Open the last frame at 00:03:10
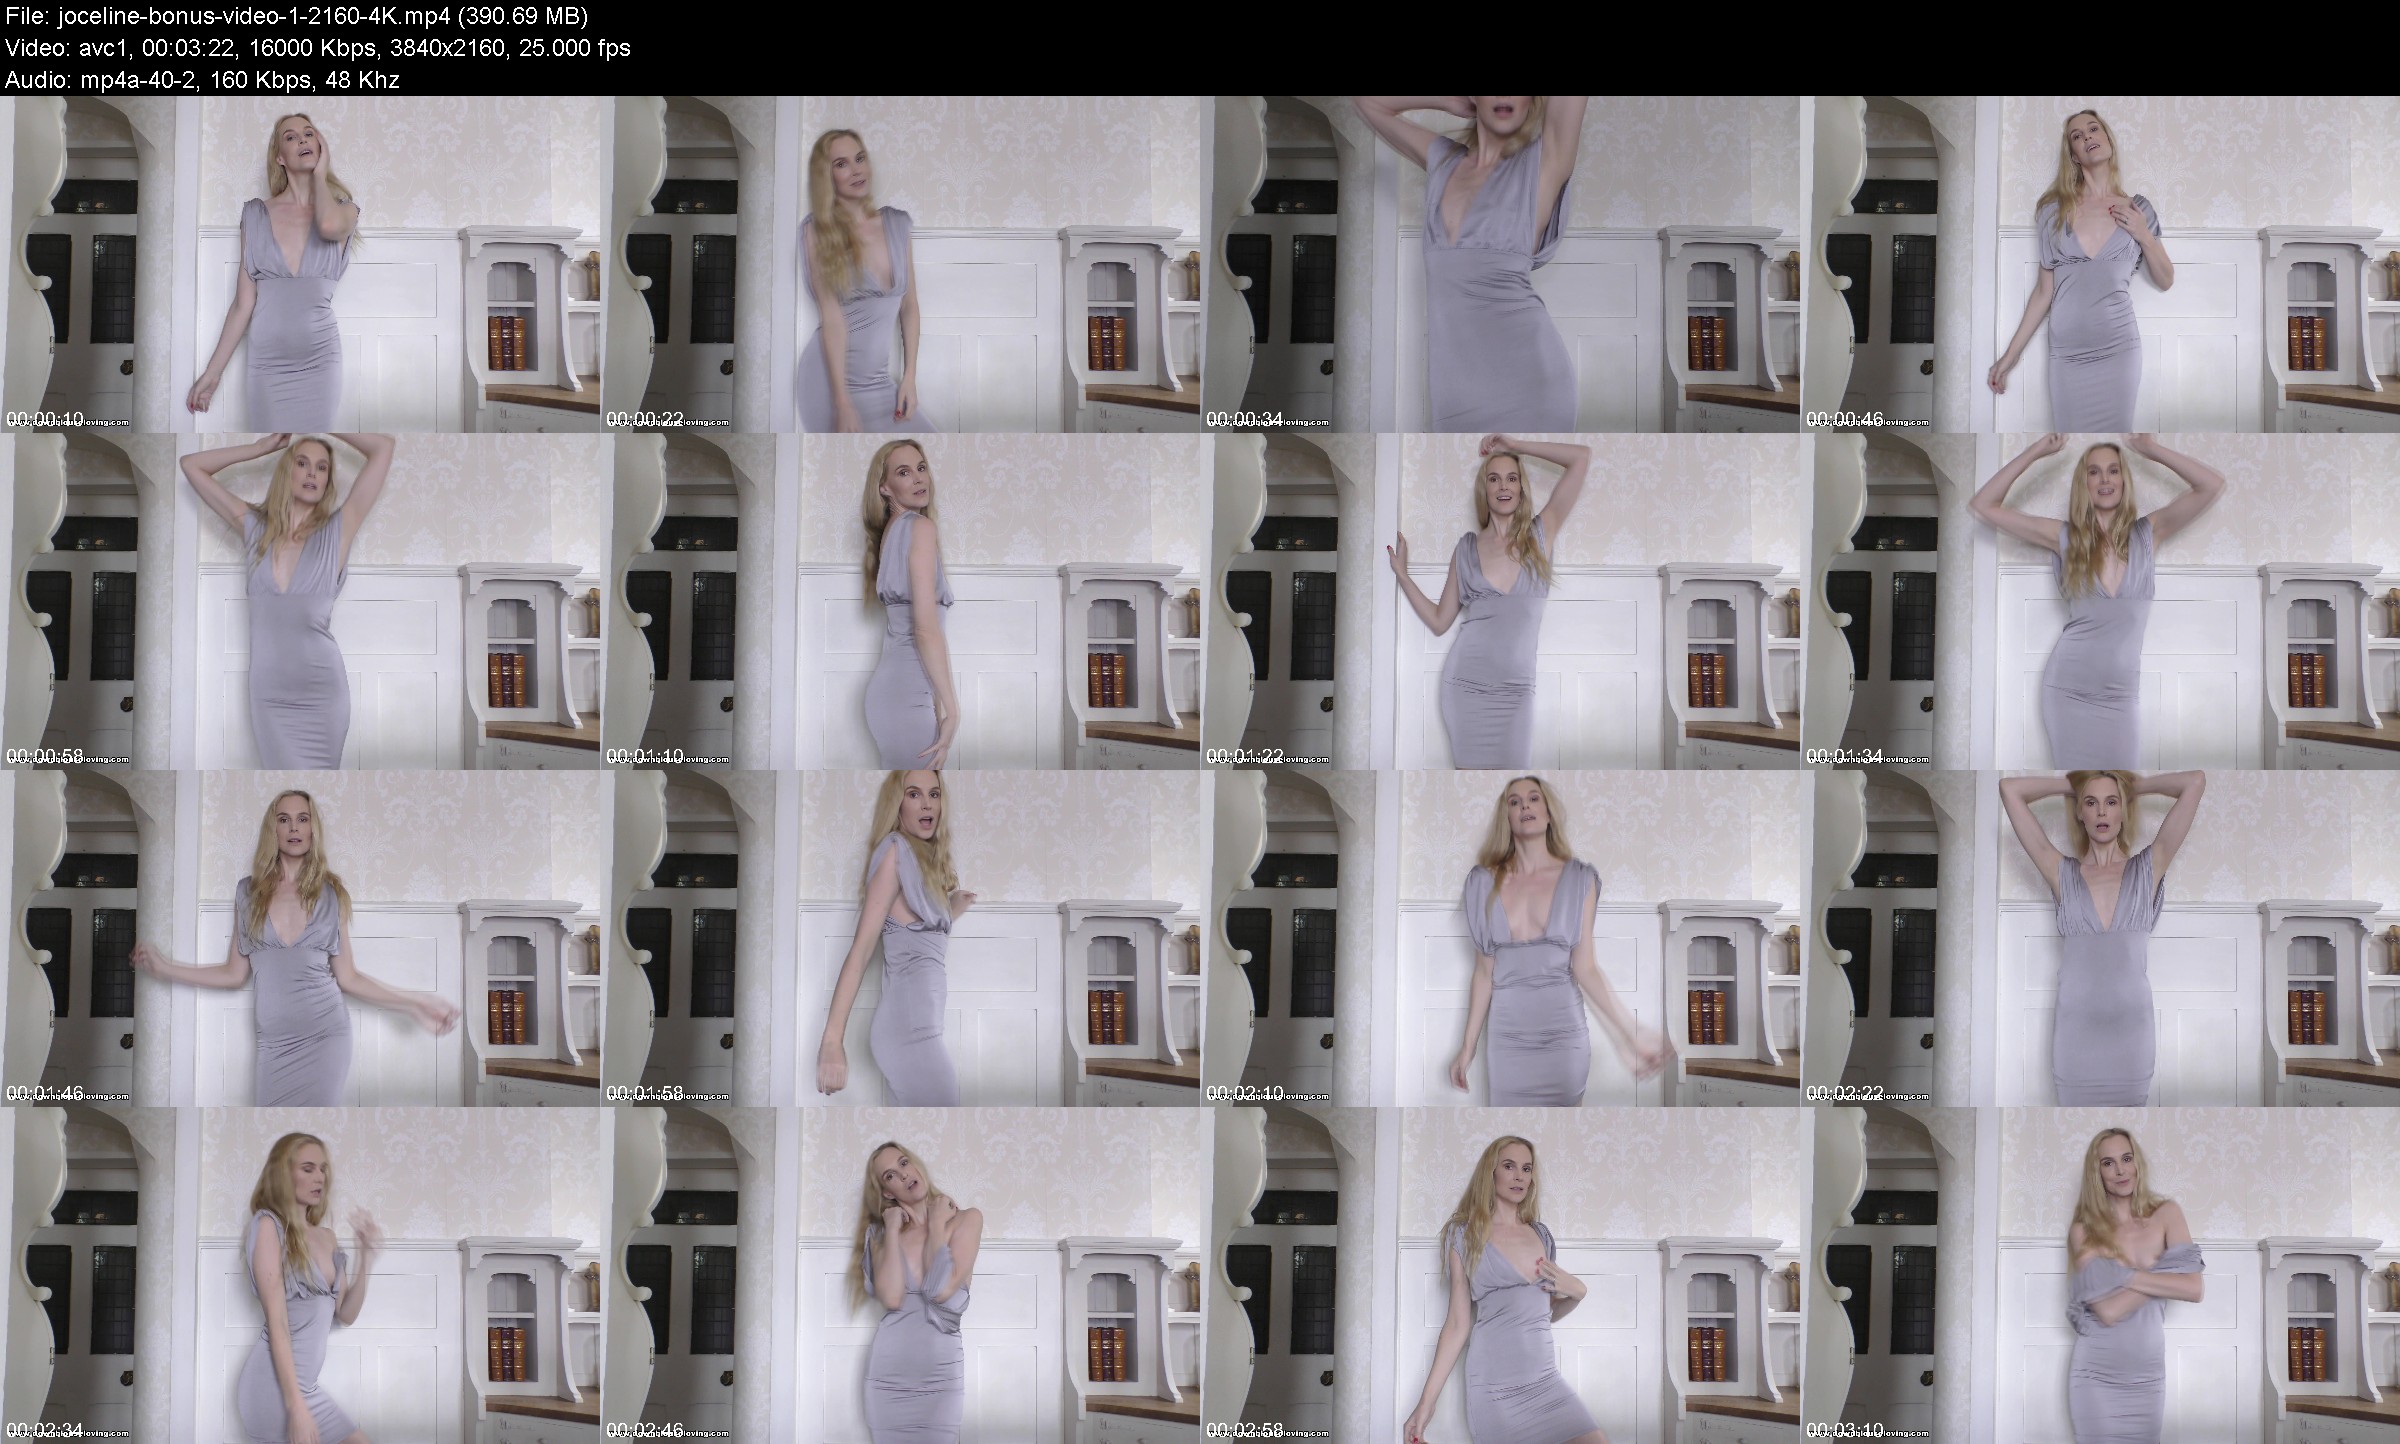 [2100, 1275]
